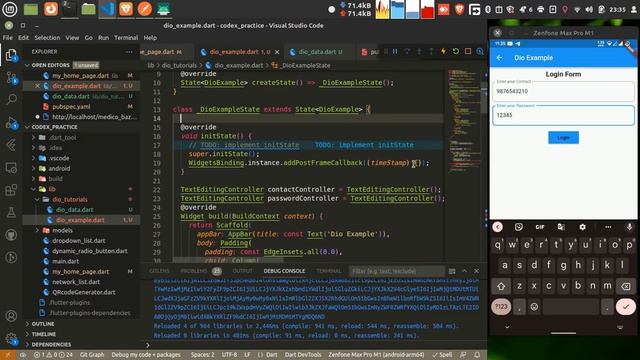Screen dimensions: 640x360
Task: Click the debug Hot Reload lightning icon
Action: (x=443, y=51)
